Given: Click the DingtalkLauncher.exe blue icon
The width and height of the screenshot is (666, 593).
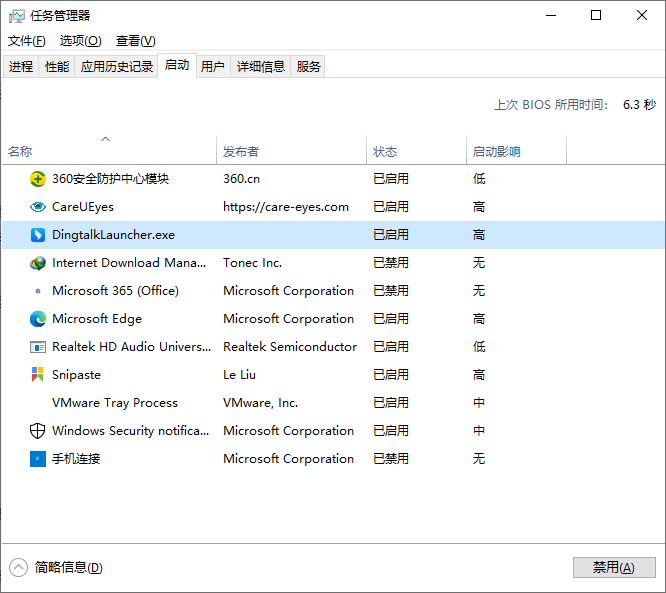Looking at the screenshot, I should tap(38, 235).
